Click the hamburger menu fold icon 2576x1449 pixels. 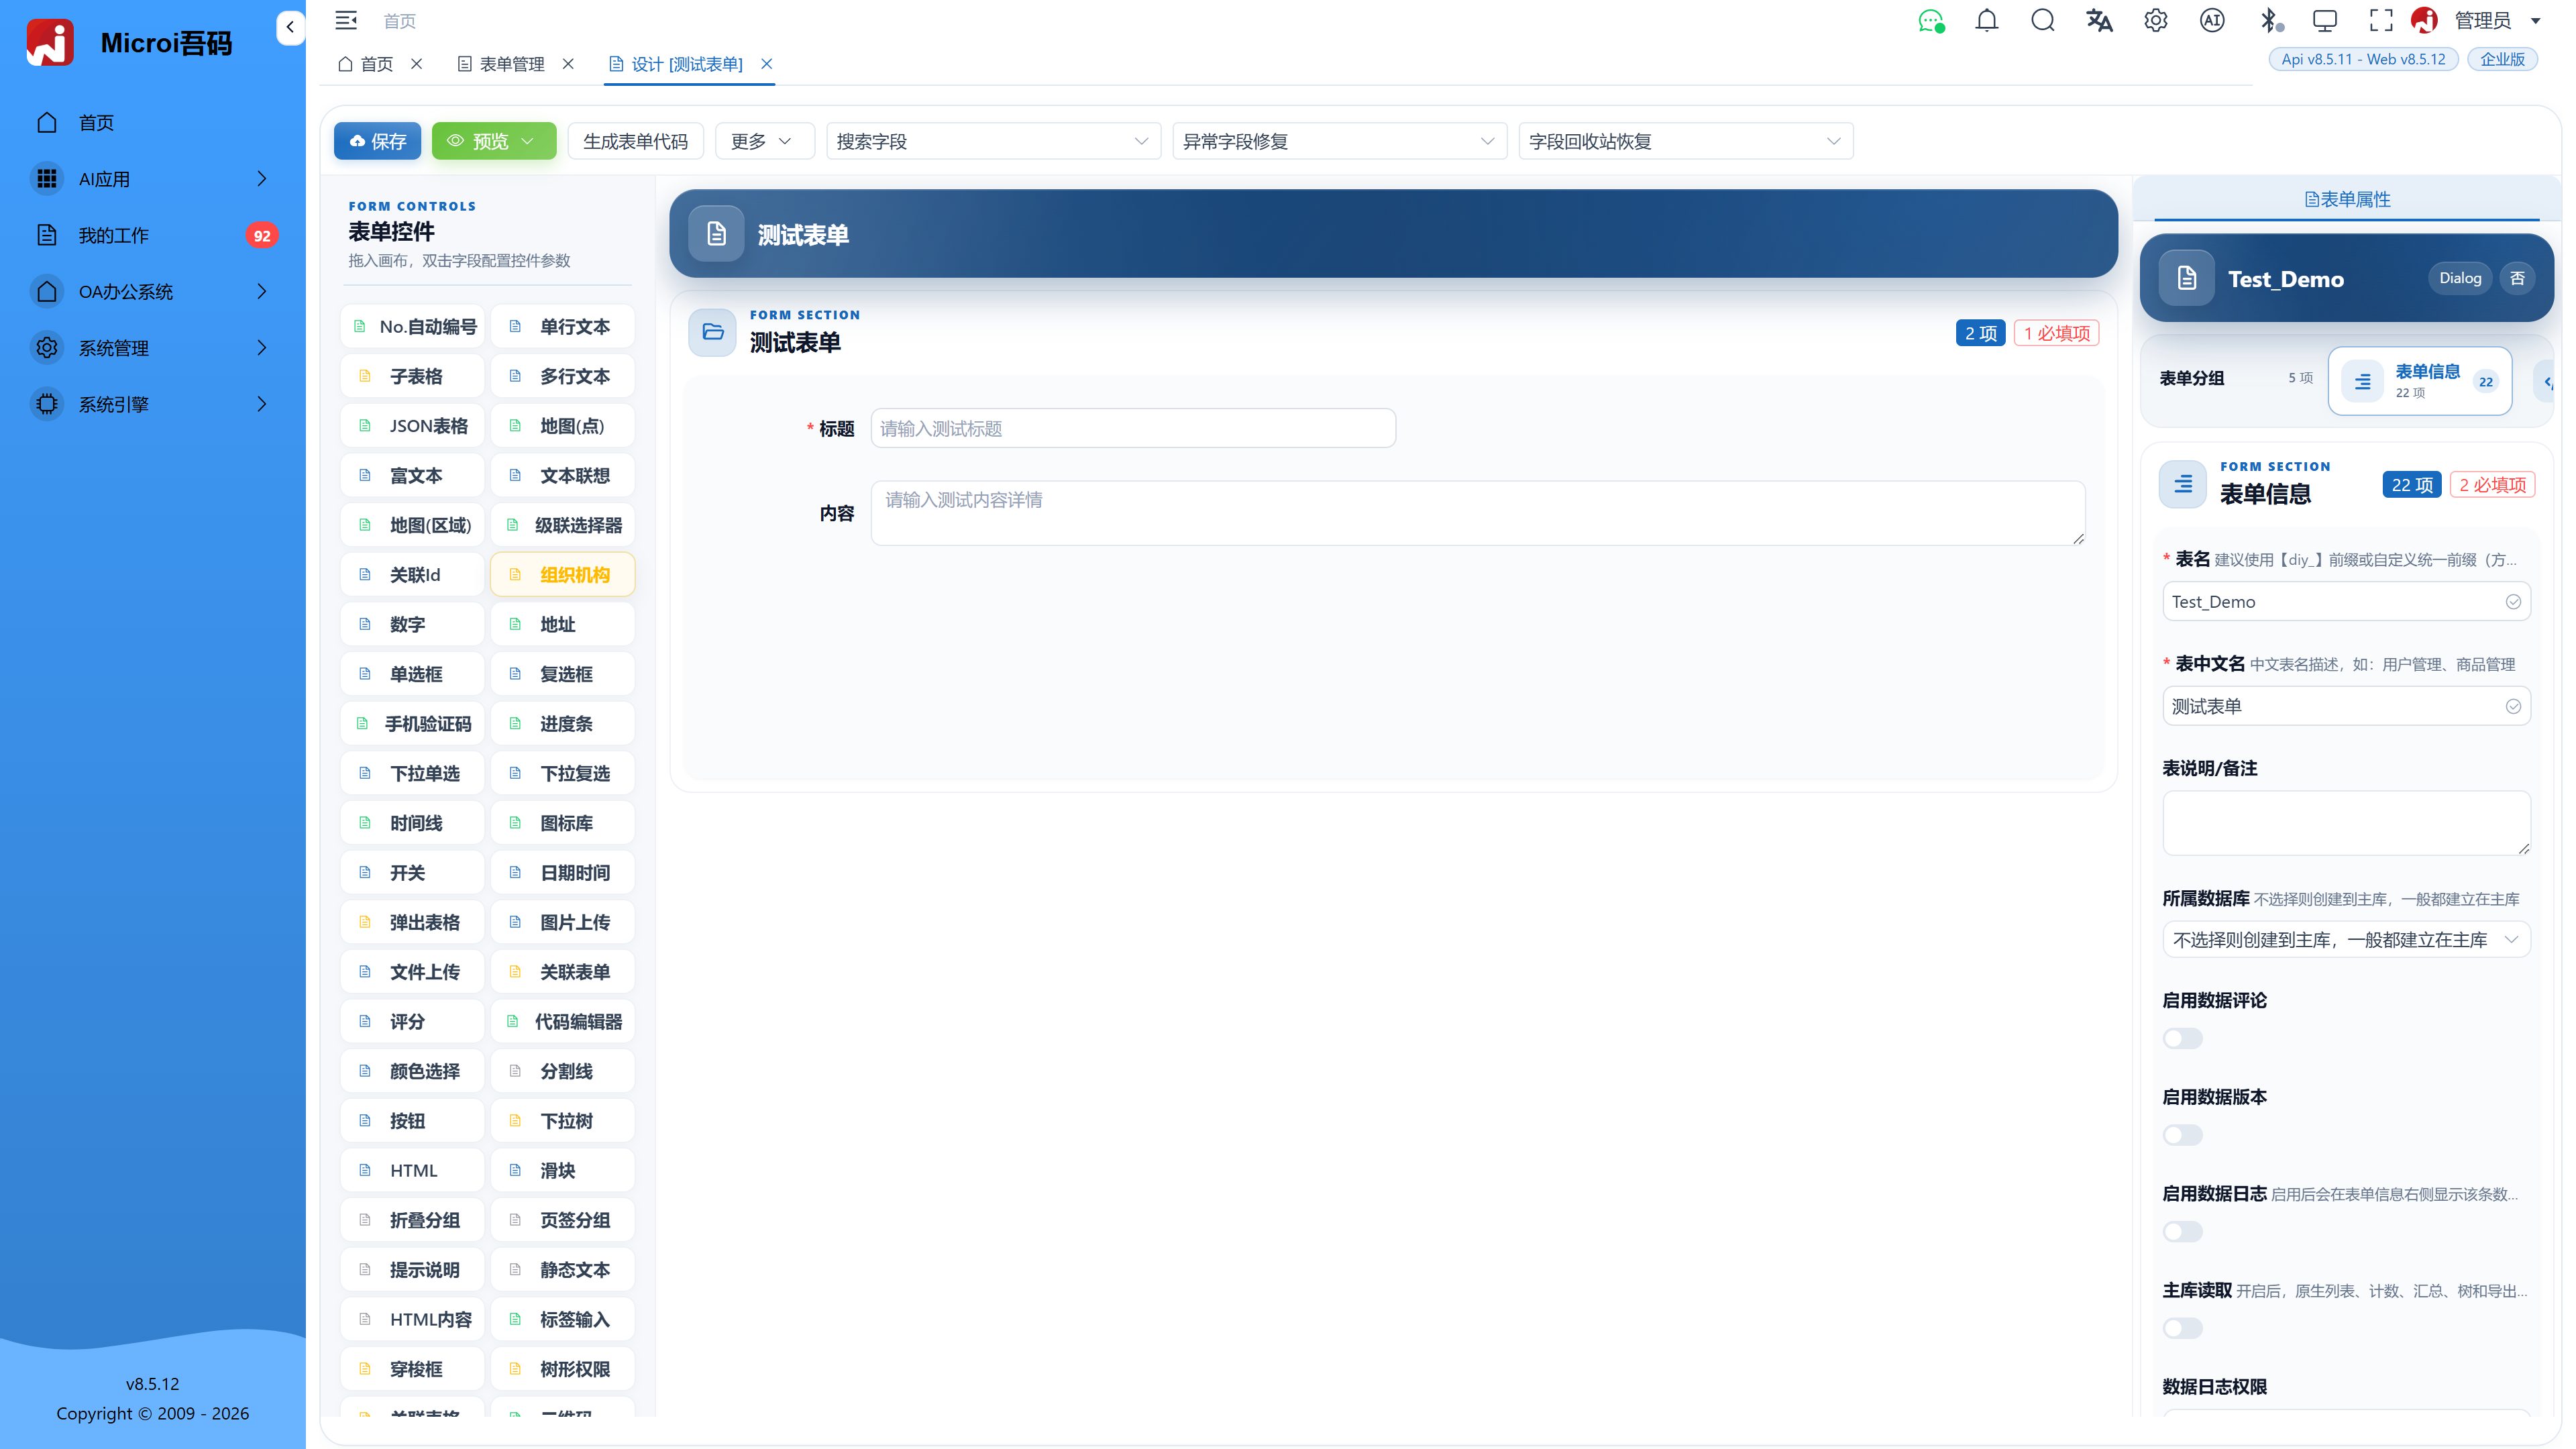(346, 21)
